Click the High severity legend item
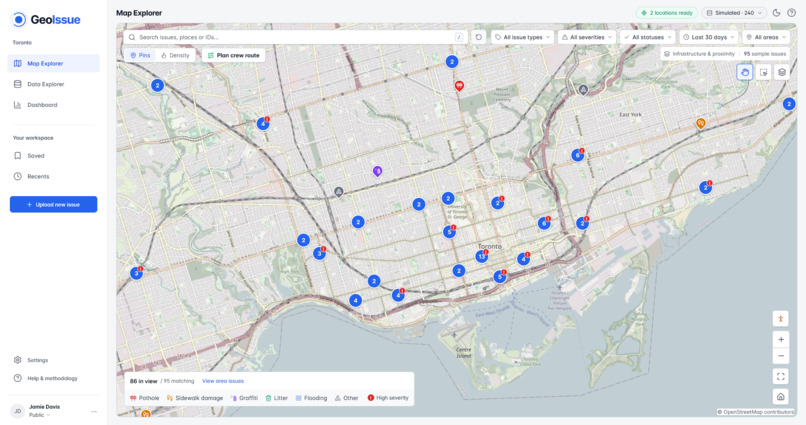The width and height of the screenshot is (806, 425). coord(388,398)
